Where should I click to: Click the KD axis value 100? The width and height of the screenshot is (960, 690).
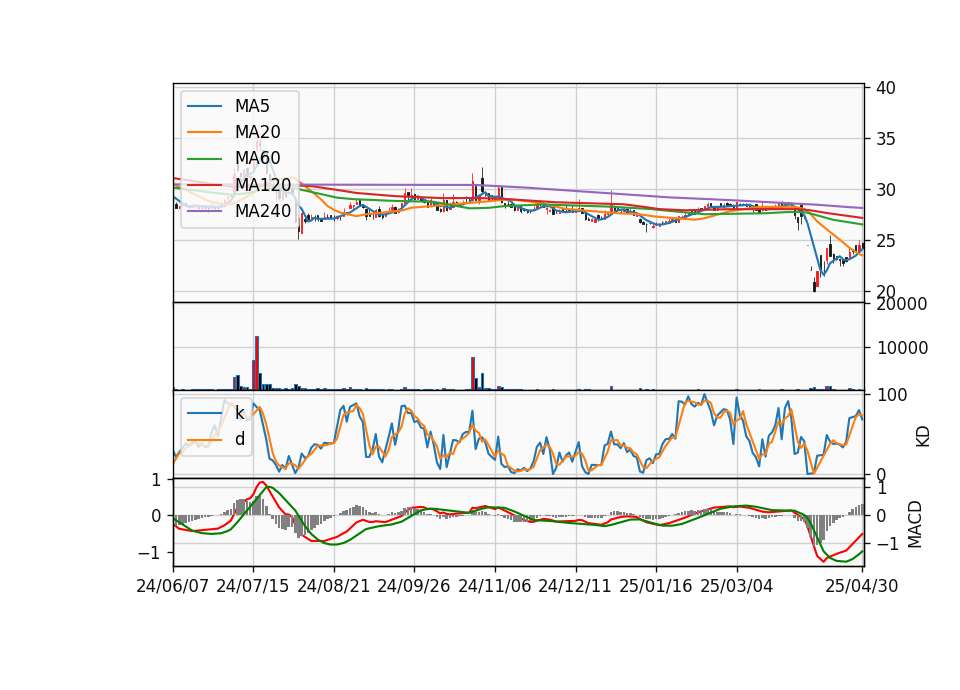tap(893, 395)
